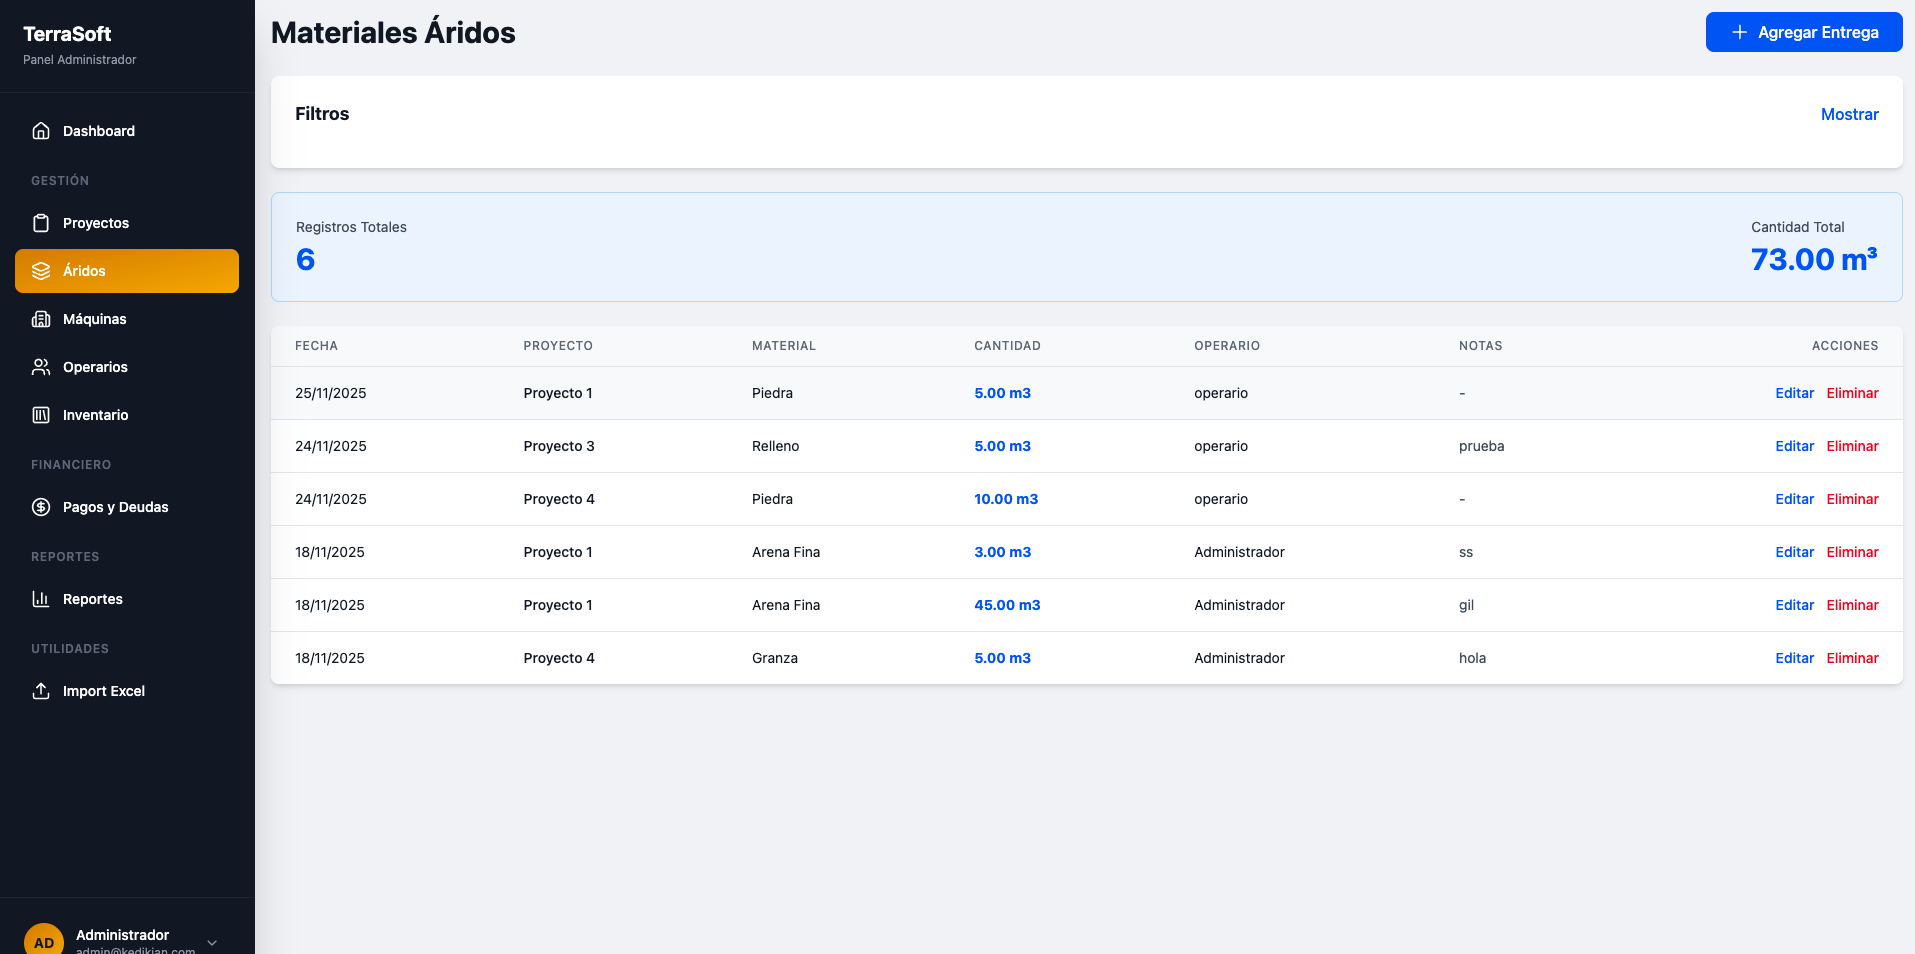Eliminar the Granza entry with note hola
This screenshot has height=954, width=1915.
[x=1852, y=658]
